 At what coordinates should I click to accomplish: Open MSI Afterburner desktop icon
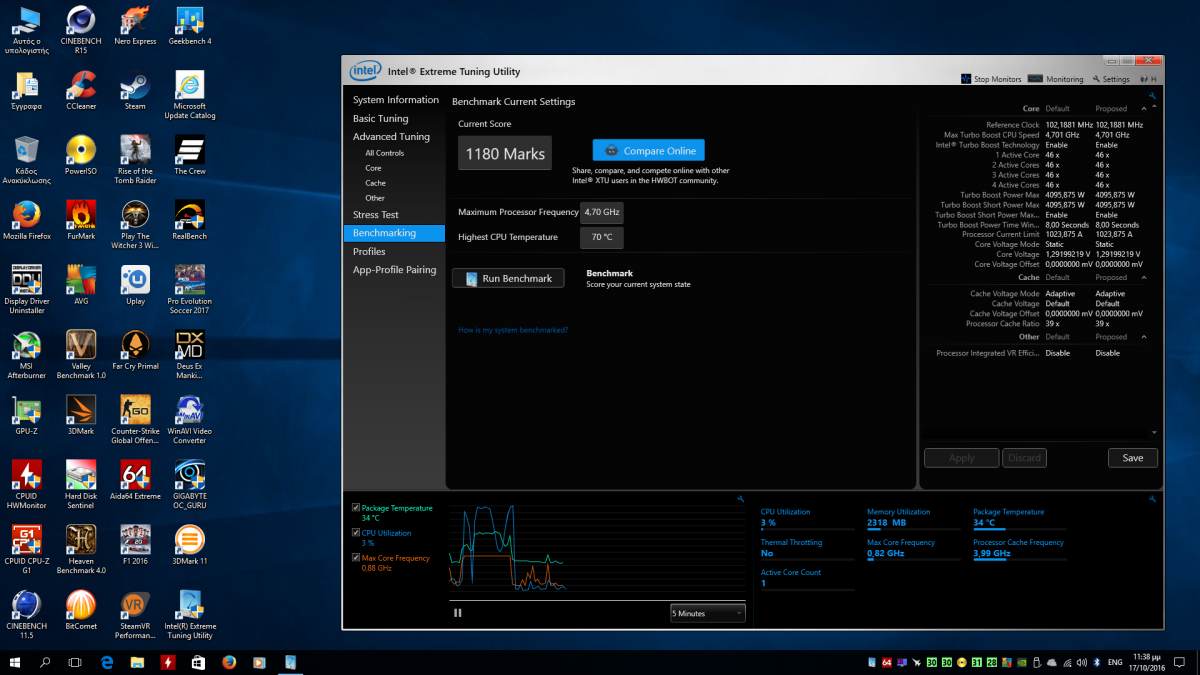coord(26,355)
